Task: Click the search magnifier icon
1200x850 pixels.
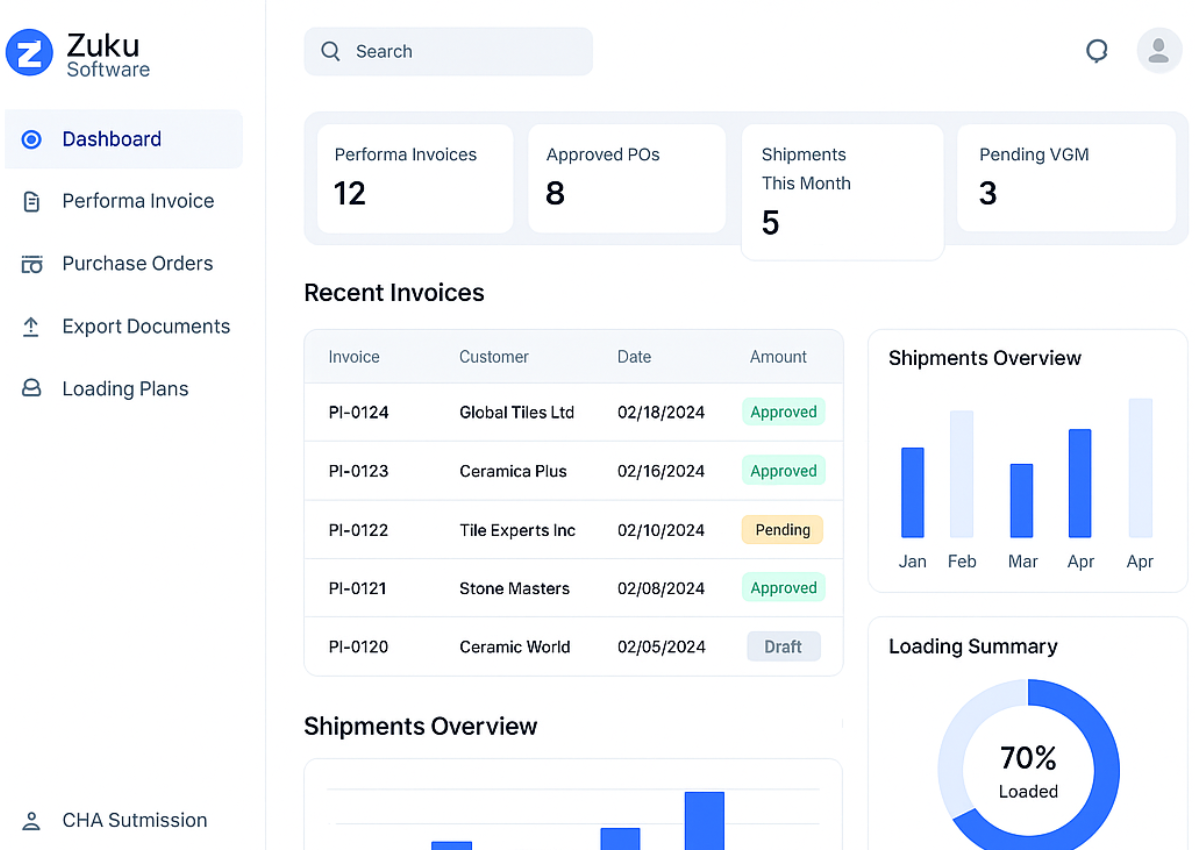Action: (330, 50)
